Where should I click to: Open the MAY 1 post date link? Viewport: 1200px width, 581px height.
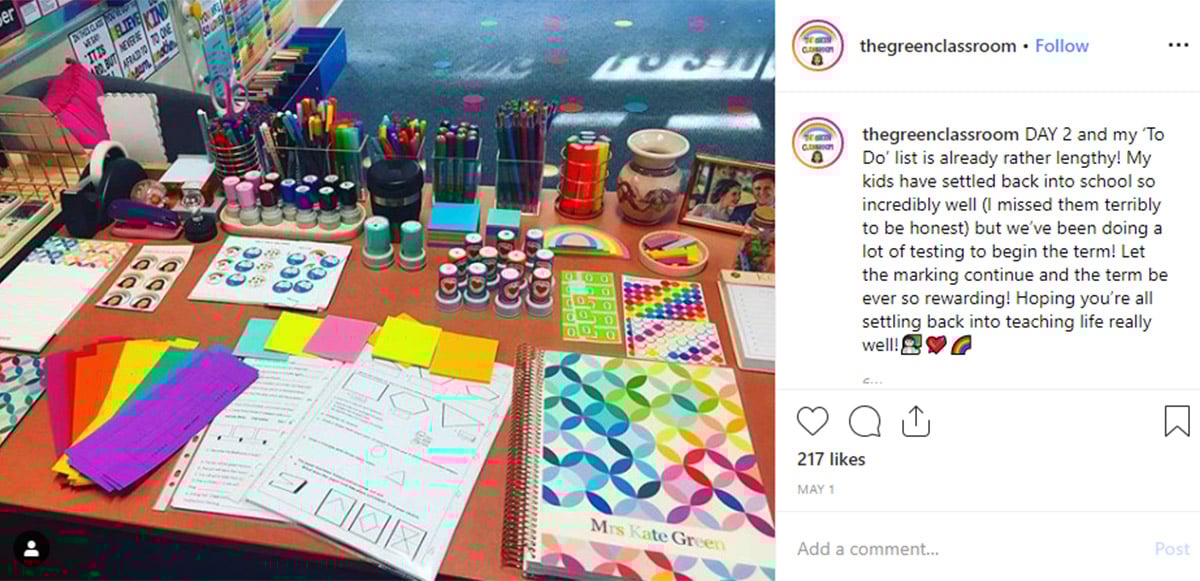point(816,490)
